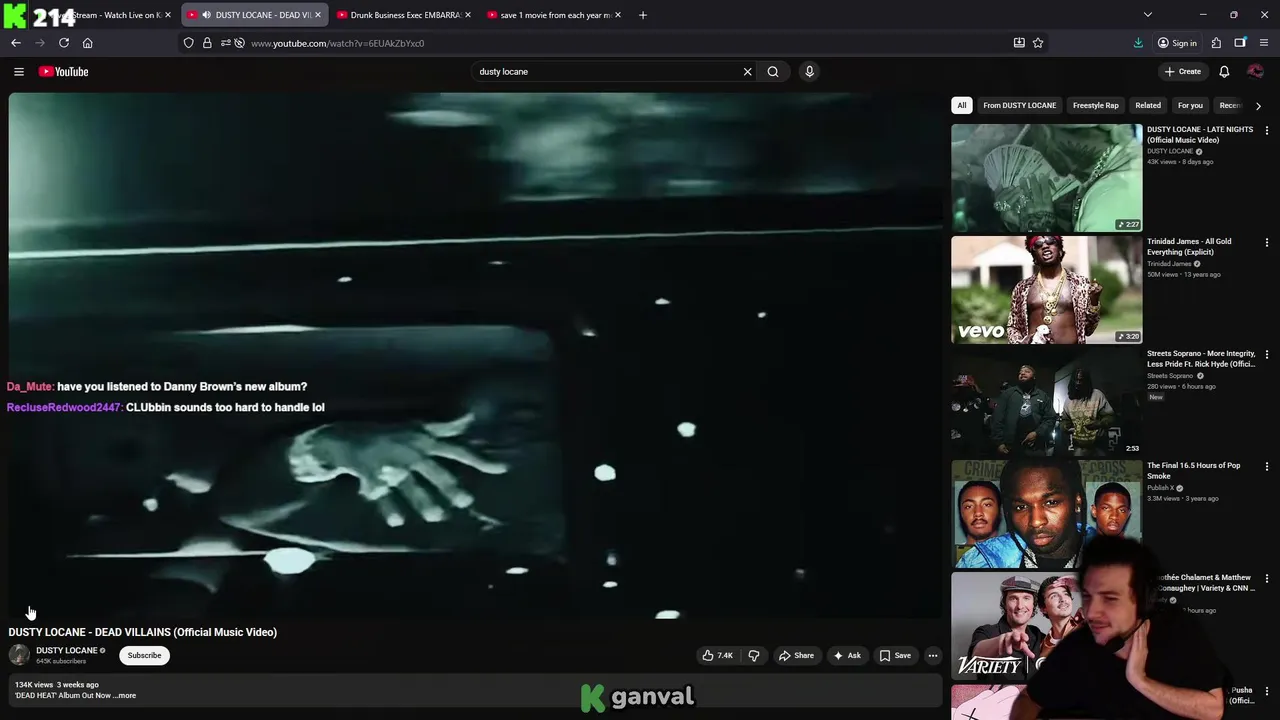Image resolution: width=1280 pixels, height=720 pixels.
Task: Show next filter chips with arrow
Action: [x=1258, y=105]
